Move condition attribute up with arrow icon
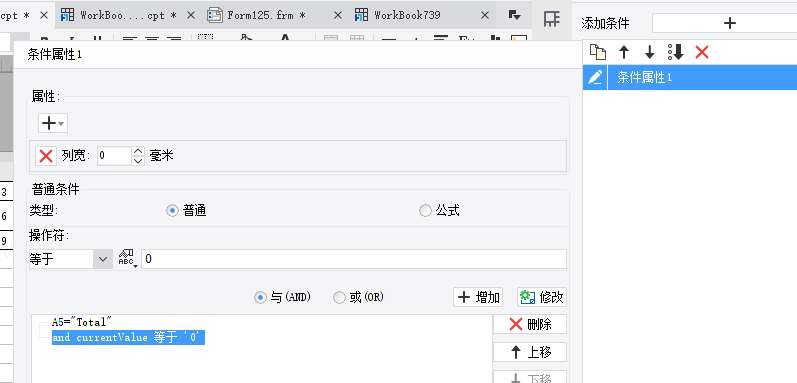 (624, 52)
